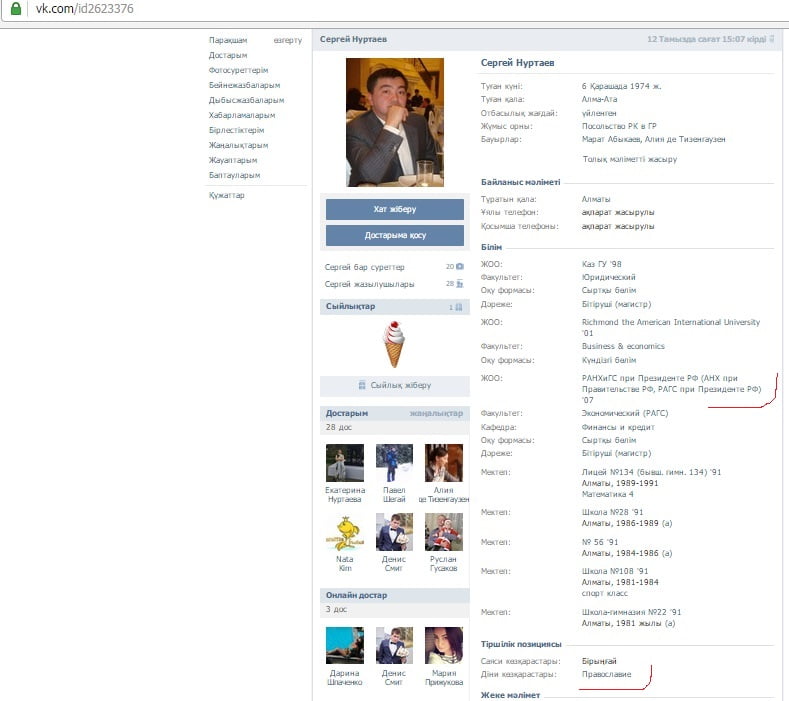Image resolution: width=789 pixels, height=701 pixels.
Task: Open Павел Шегай's avatar
Action: click(394, 462)
